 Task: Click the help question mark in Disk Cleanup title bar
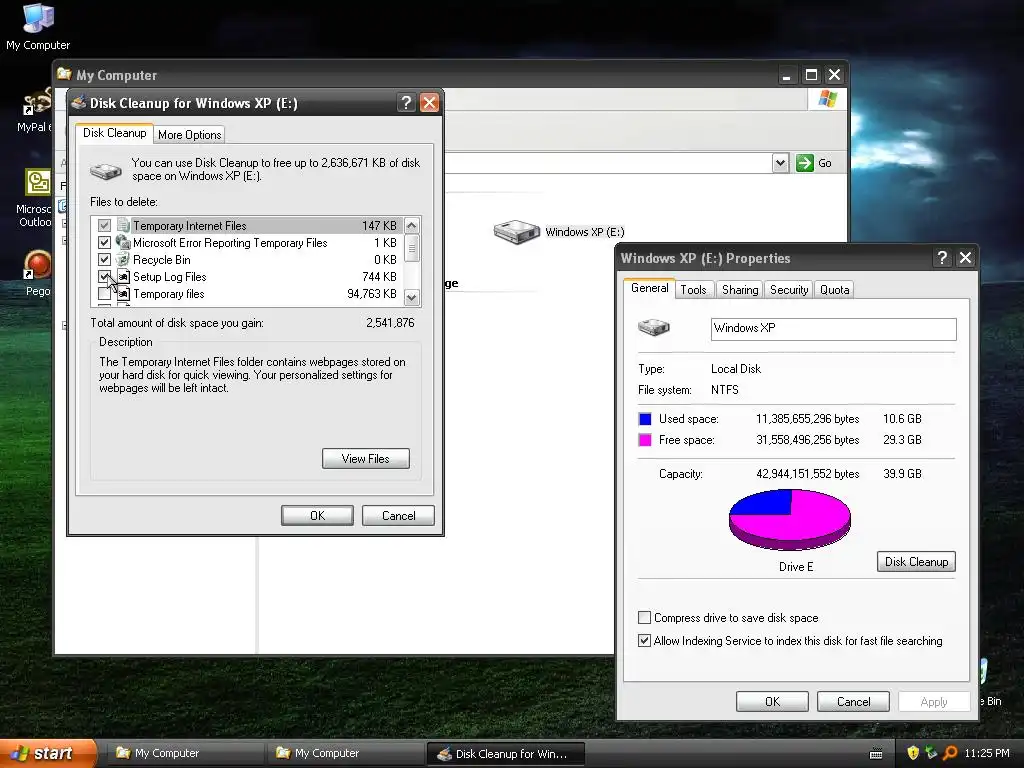(406, 103)
